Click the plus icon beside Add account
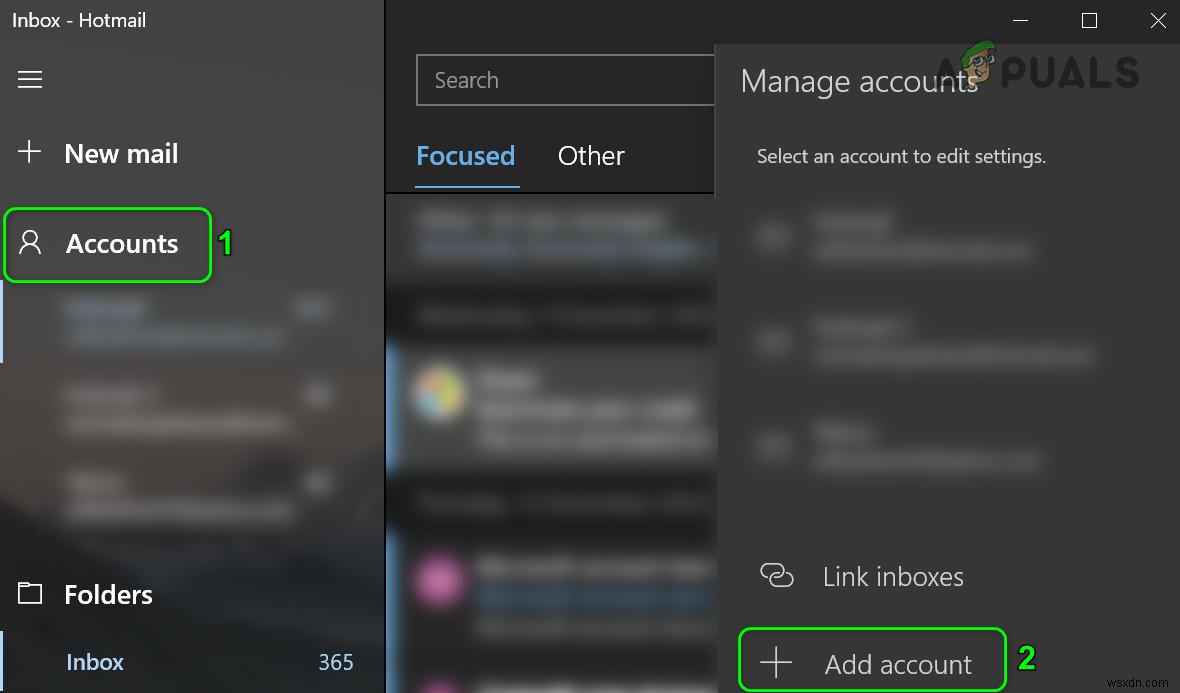This screenshot has width=1180, height=693. tap(776, 663)
